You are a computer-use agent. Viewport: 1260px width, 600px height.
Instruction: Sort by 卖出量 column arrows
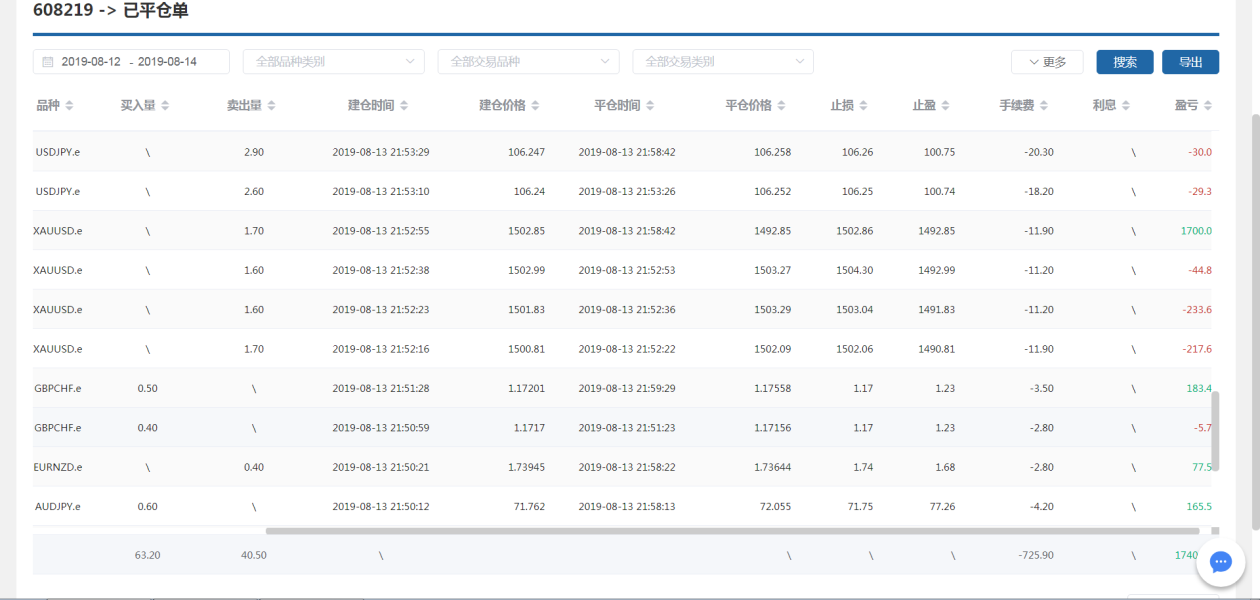[271, 106]
